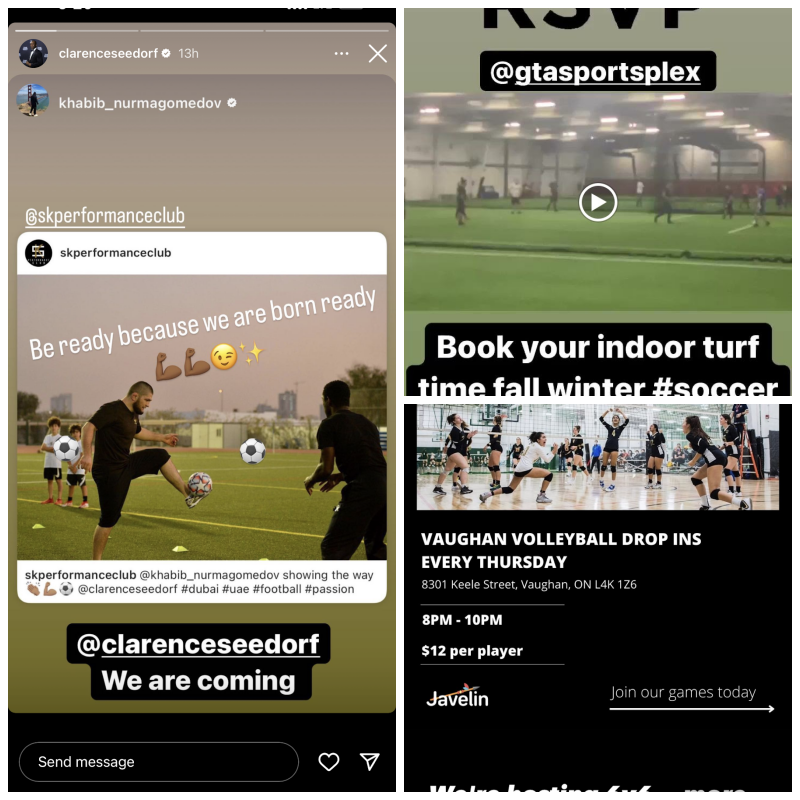Tap the skperformanceclub logo avatar
This screenshot has width=800, height=800.
click(39, 253)
